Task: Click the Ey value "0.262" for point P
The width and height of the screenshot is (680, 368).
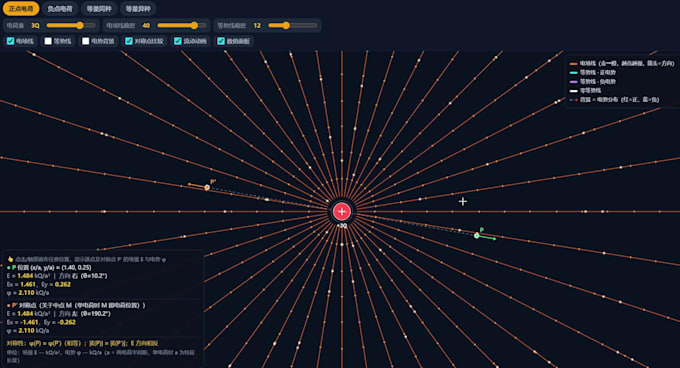Action: pos(63,284)
